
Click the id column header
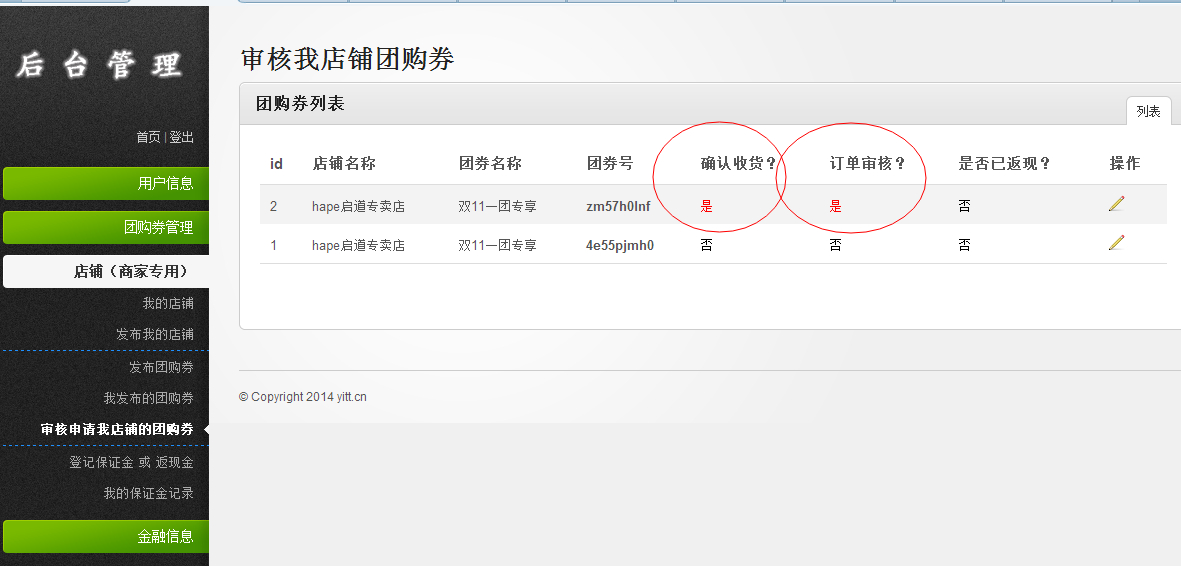pyautogui.click(x=276, y=164)
